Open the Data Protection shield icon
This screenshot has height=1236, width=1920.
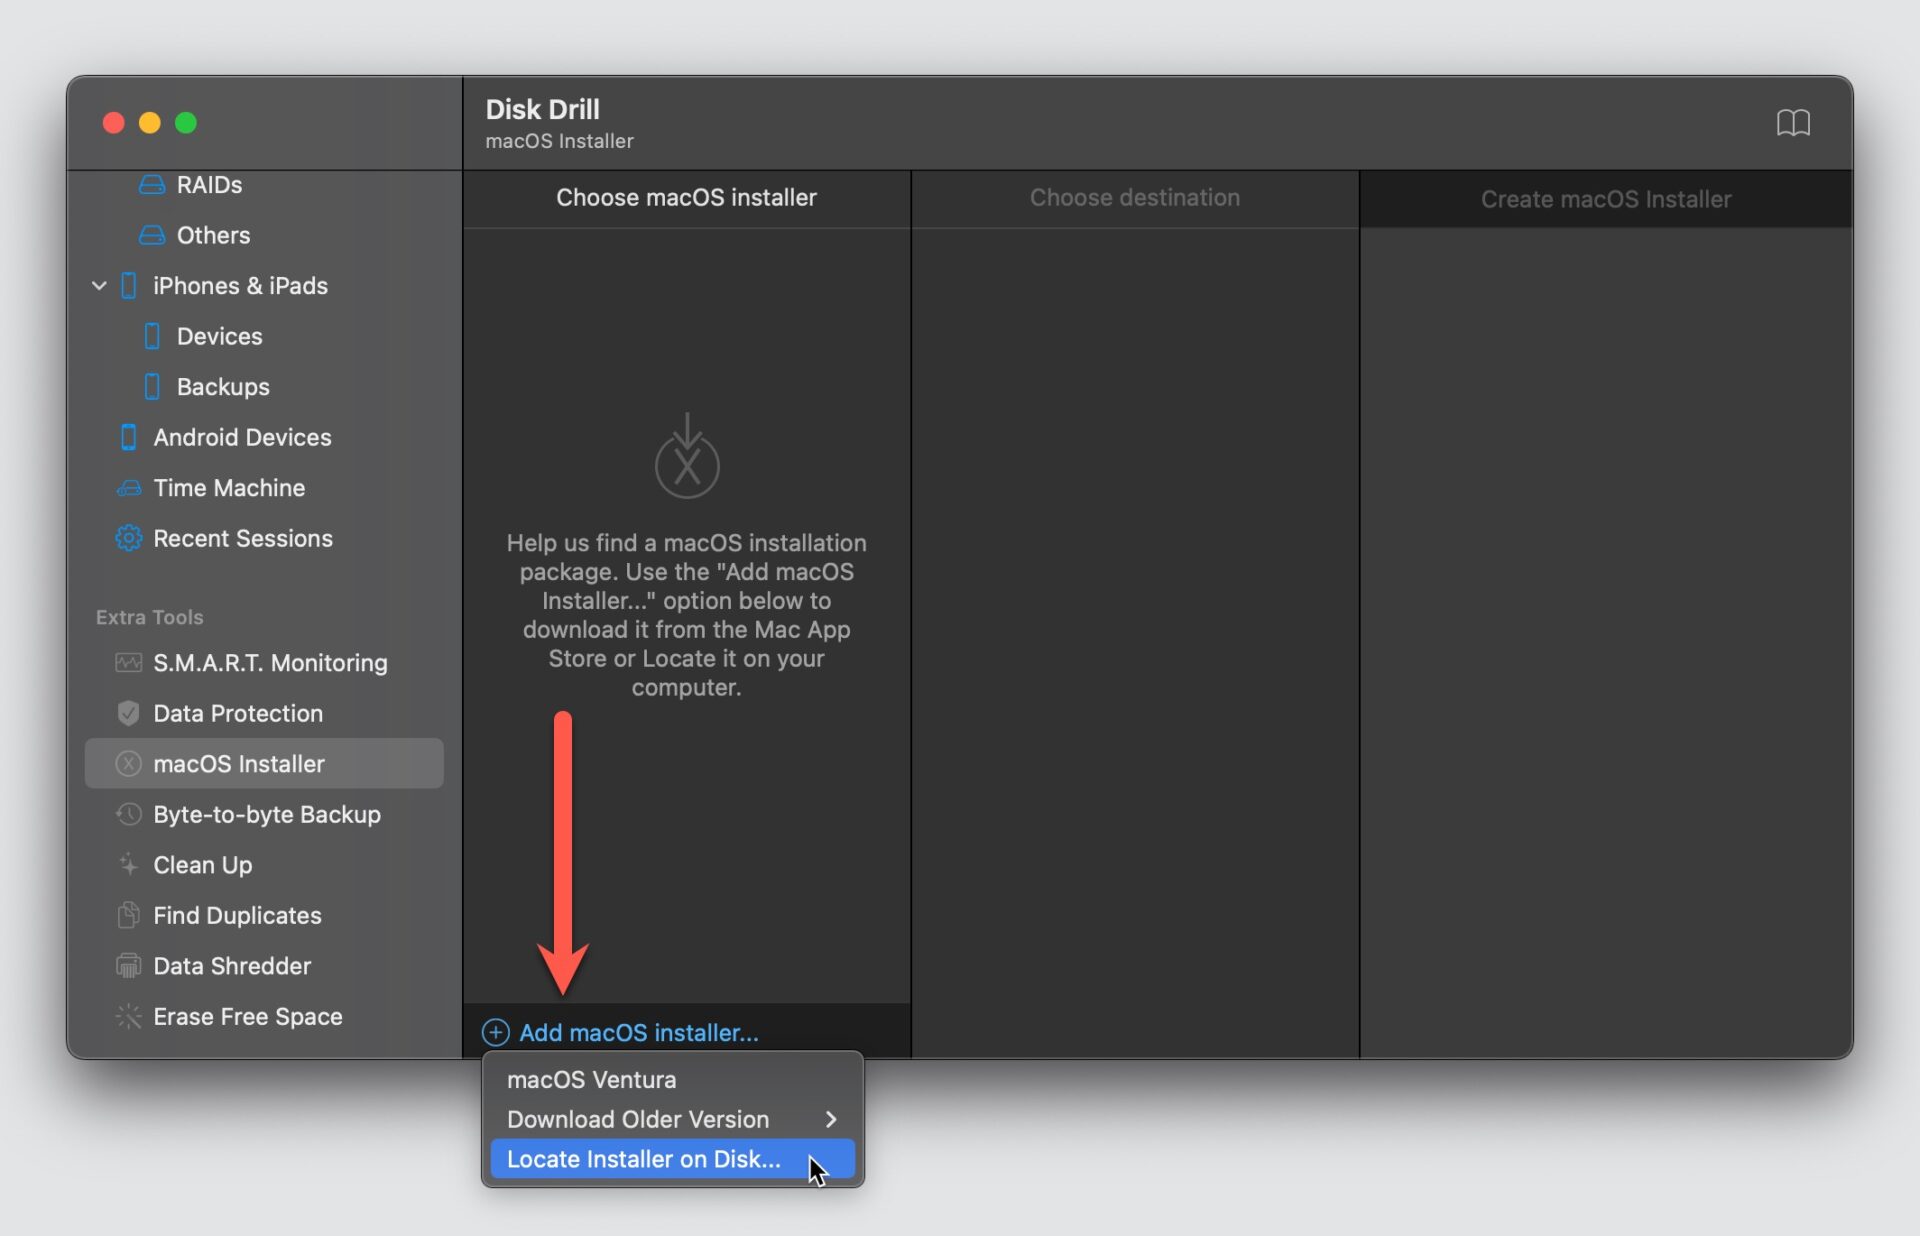coord(129,713)
